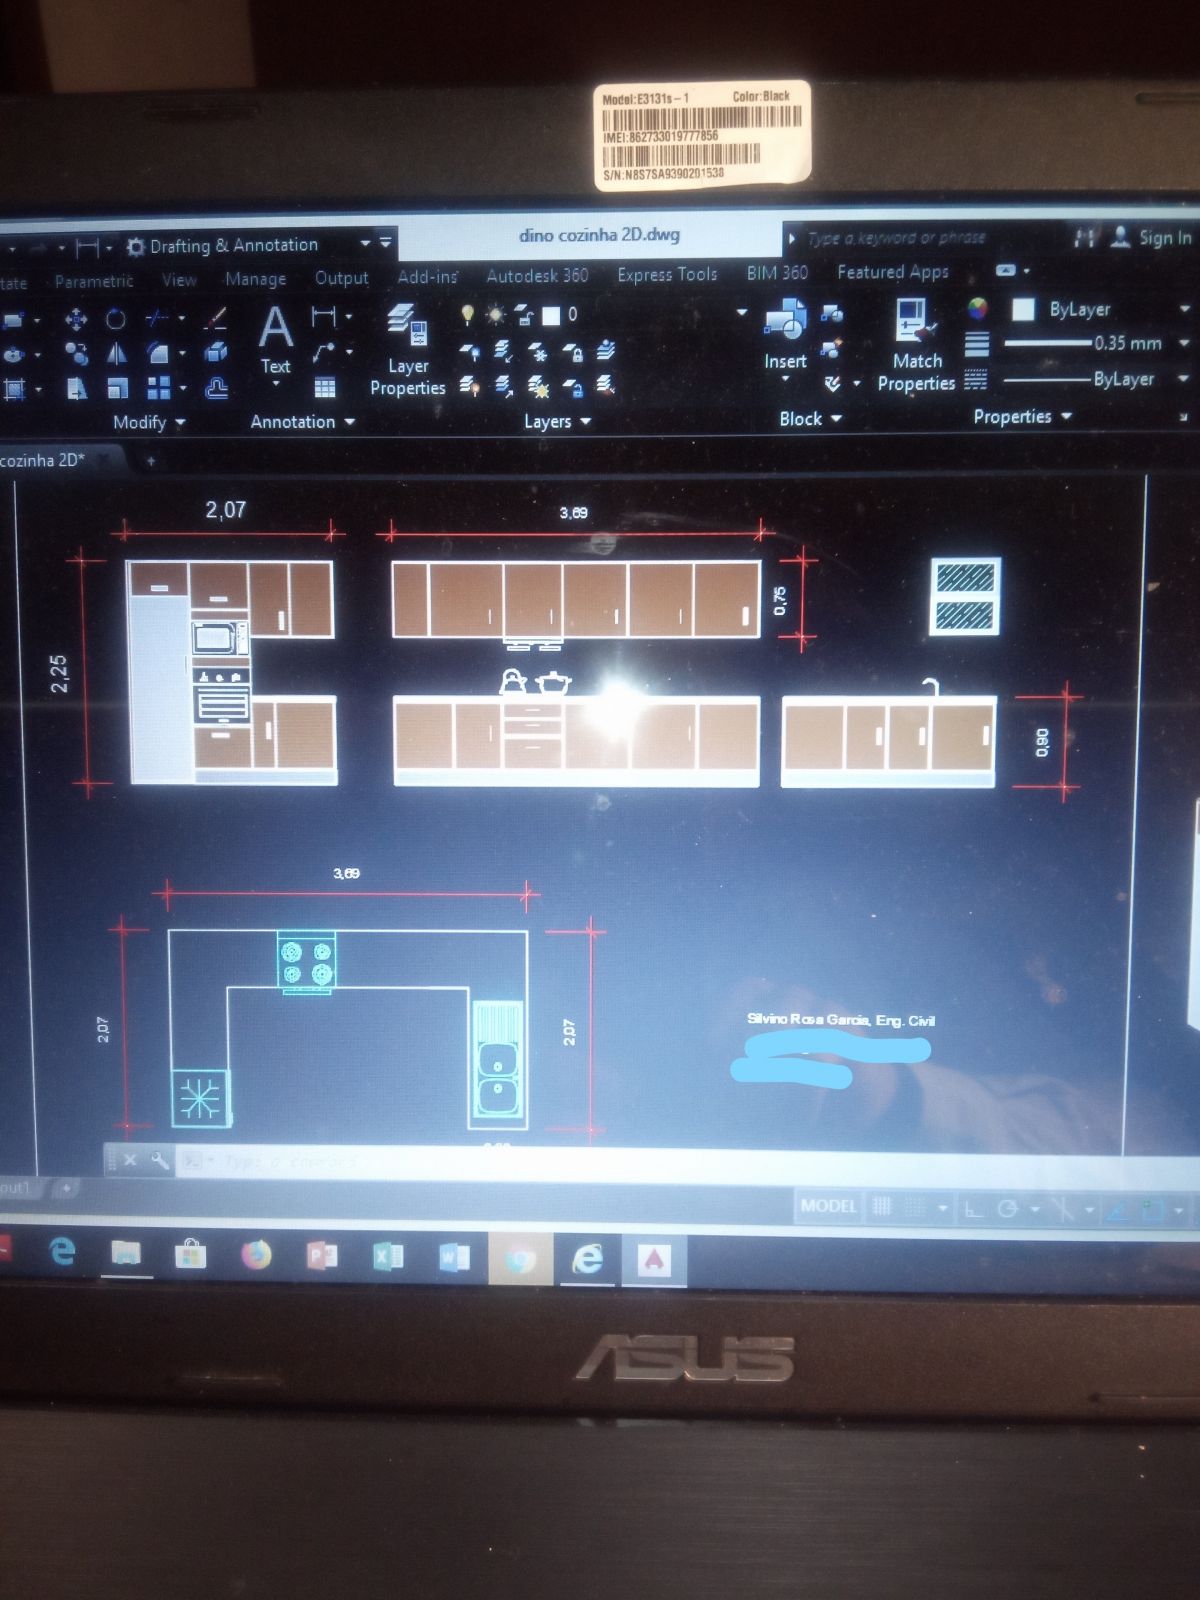1200x1600 pixels.
Task: Click the white object color box beside ByLayer
Action: tap(1022, 309)
